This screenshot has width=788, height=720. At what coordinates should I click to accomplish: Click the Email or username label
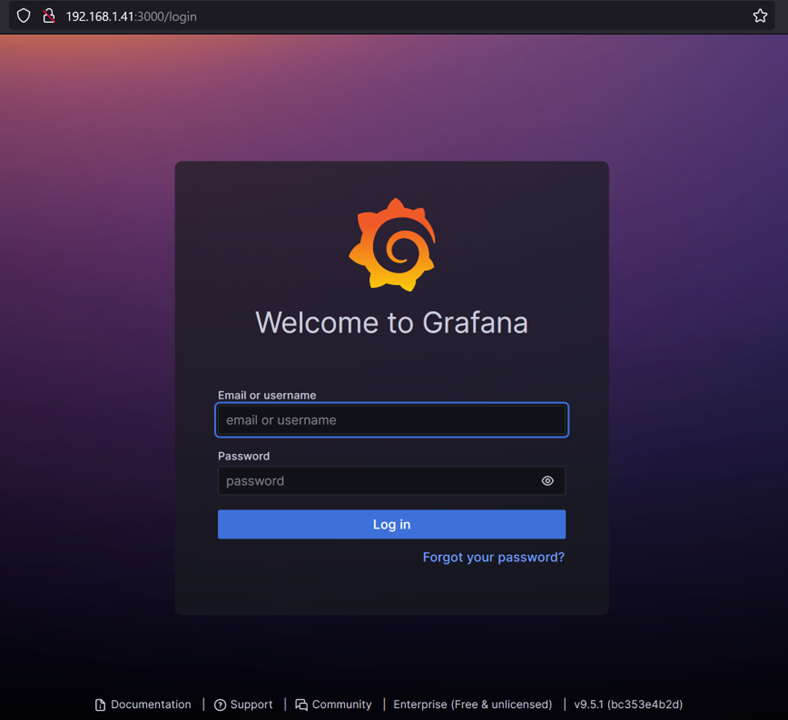[x=267, y=395]
